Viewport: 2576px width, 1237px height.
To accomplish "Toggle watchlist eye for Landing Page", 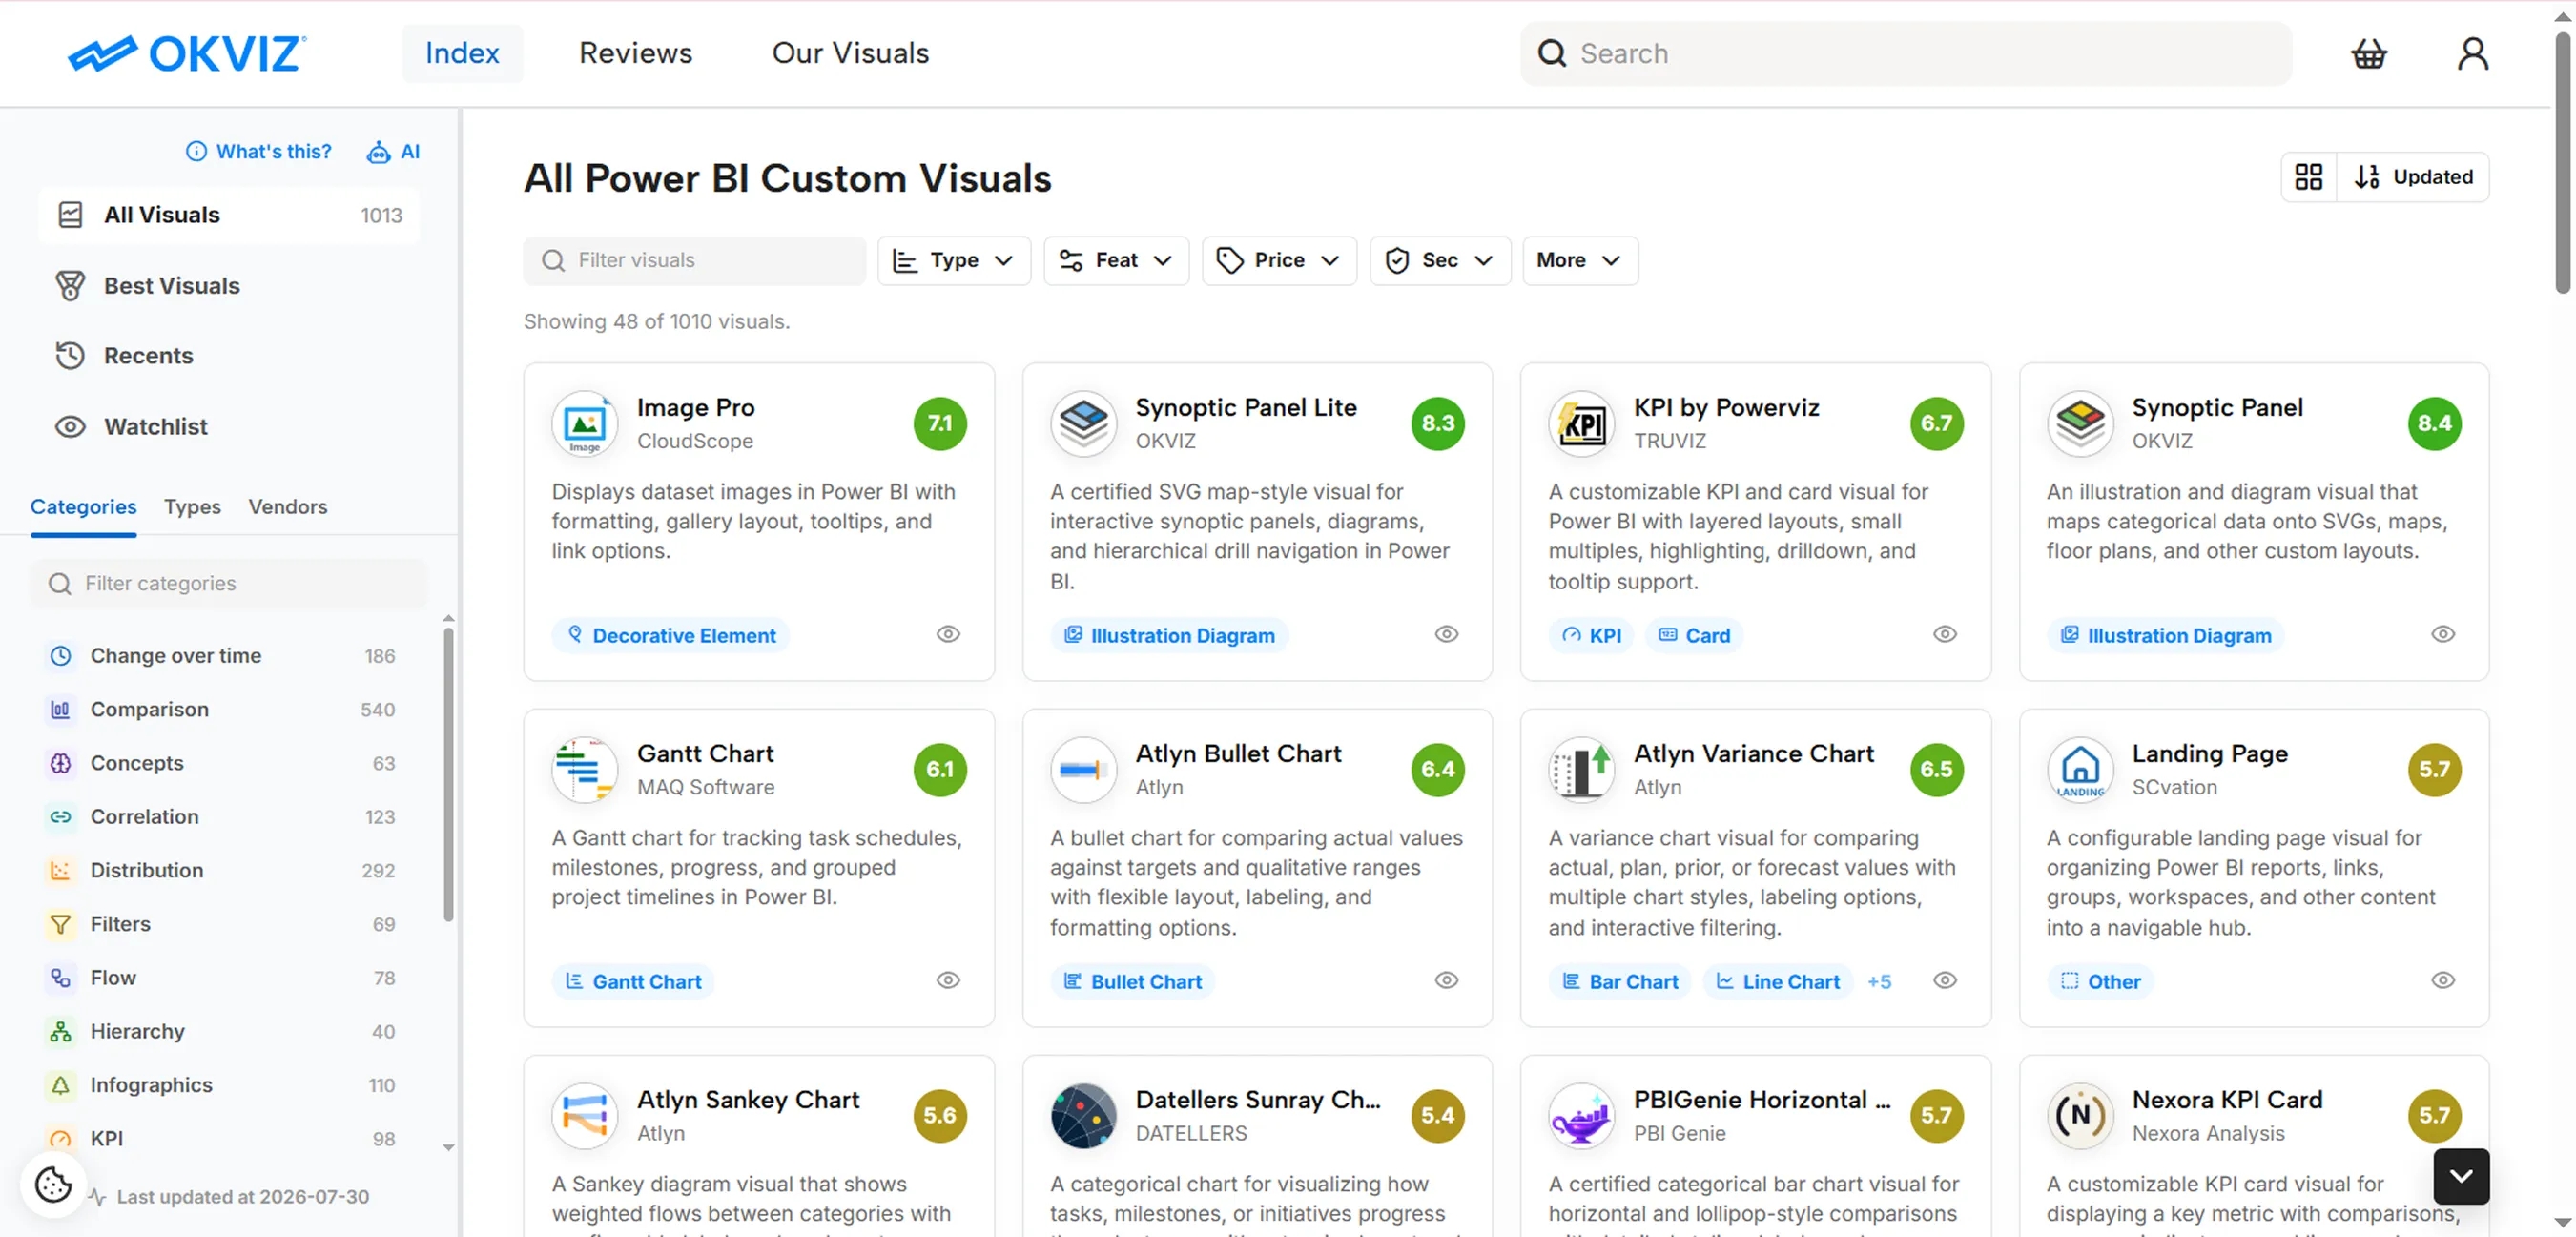I will point(2442,981).
